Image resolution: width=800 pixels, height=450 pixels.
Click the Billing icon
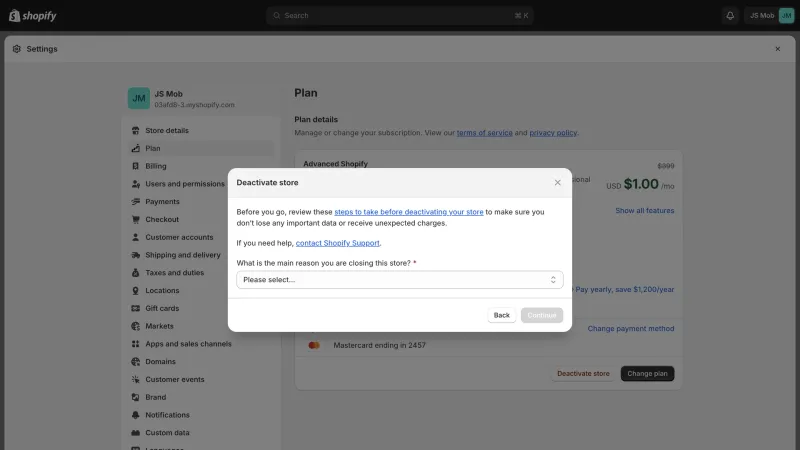135,166
